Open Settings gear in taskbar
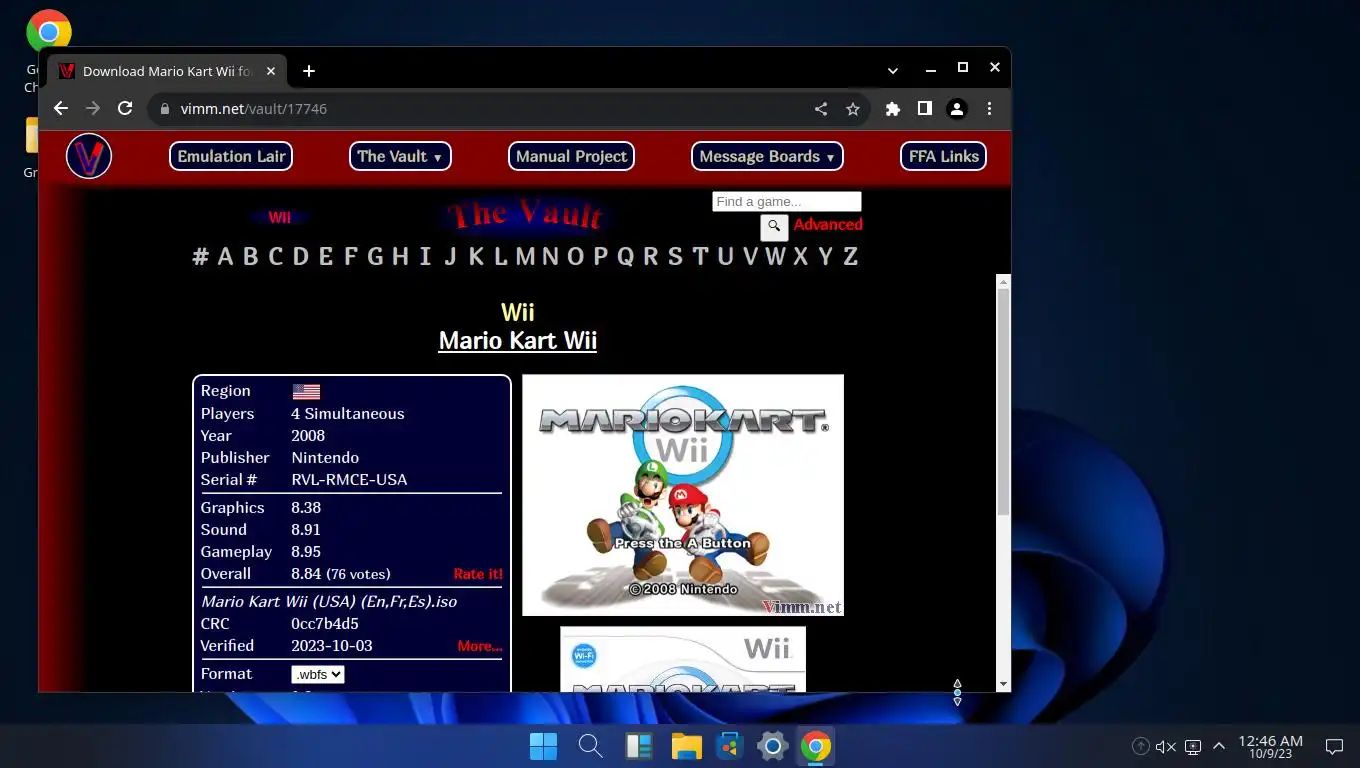This screenshot has height=768, width=1360. pyautogui.click(x=772, y=746)
